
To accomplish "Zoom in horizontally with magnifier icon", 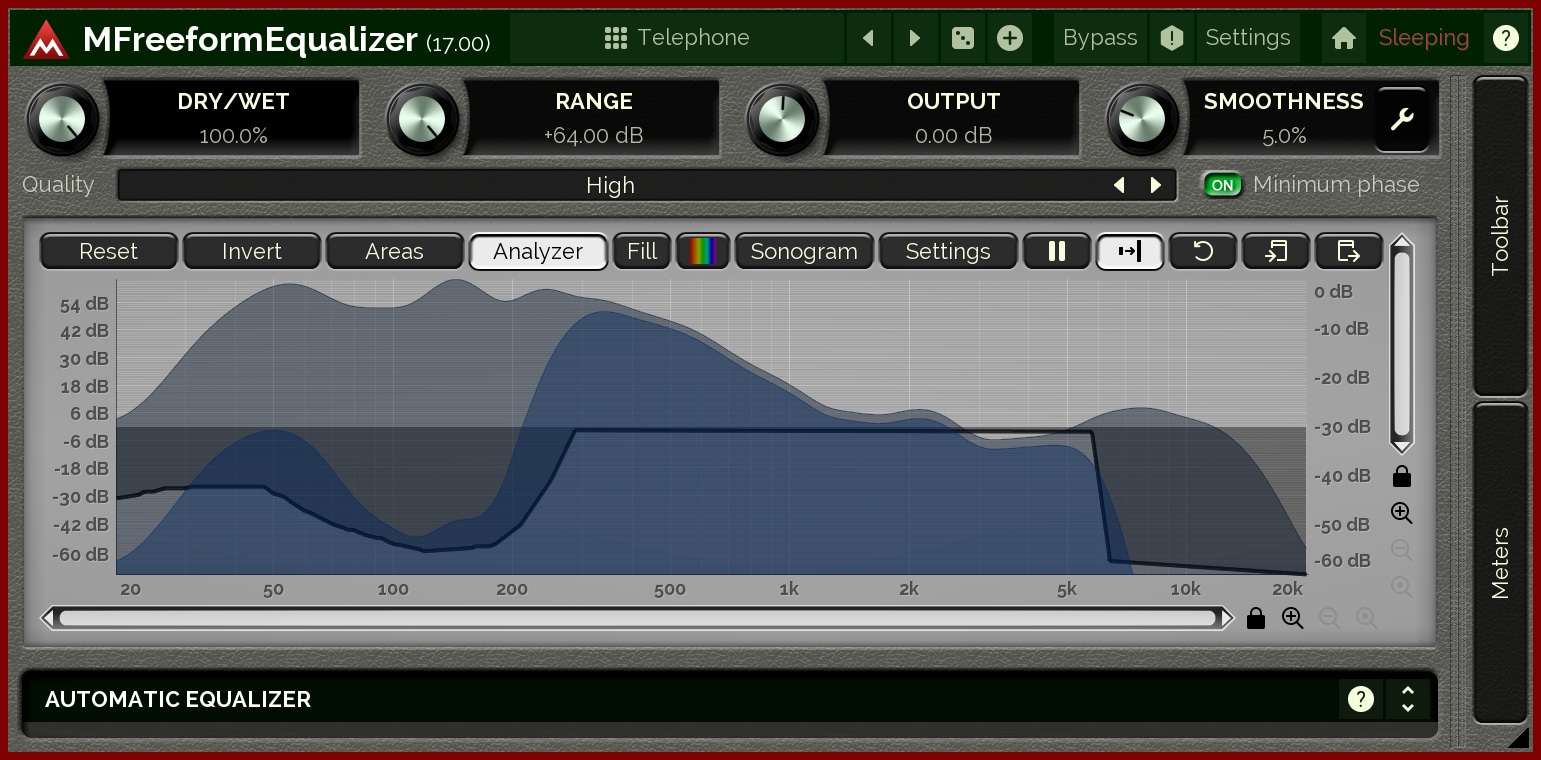I will coord(1292,618).
